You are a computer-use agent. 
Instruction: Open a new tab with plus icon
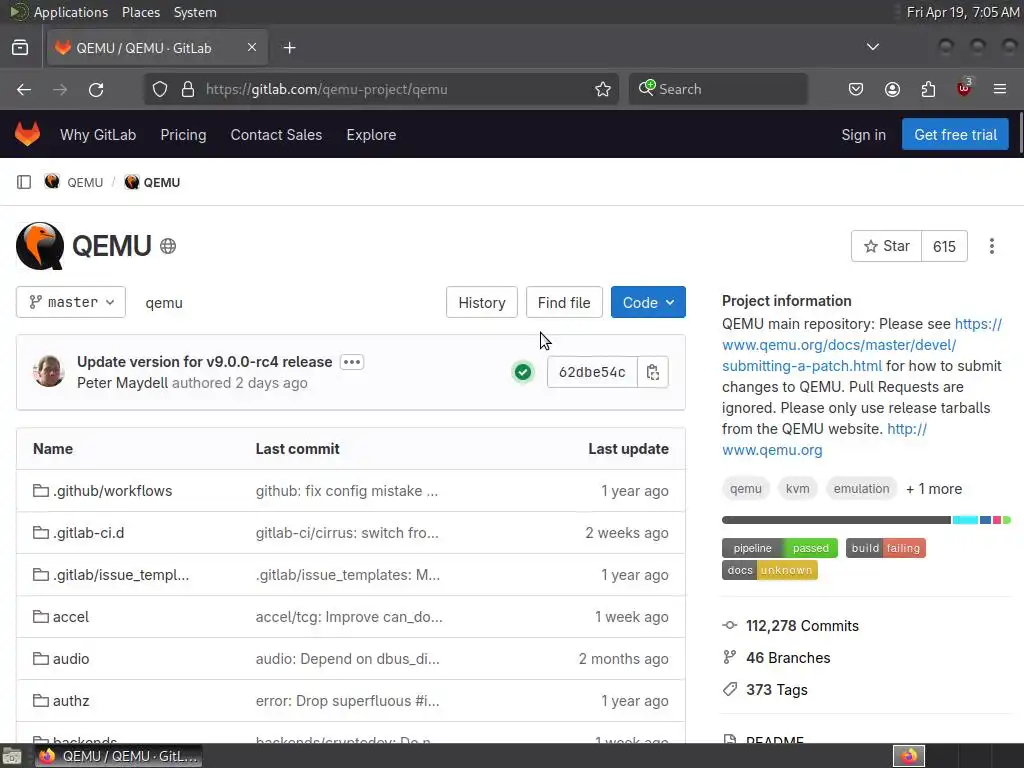coord(289,48)
